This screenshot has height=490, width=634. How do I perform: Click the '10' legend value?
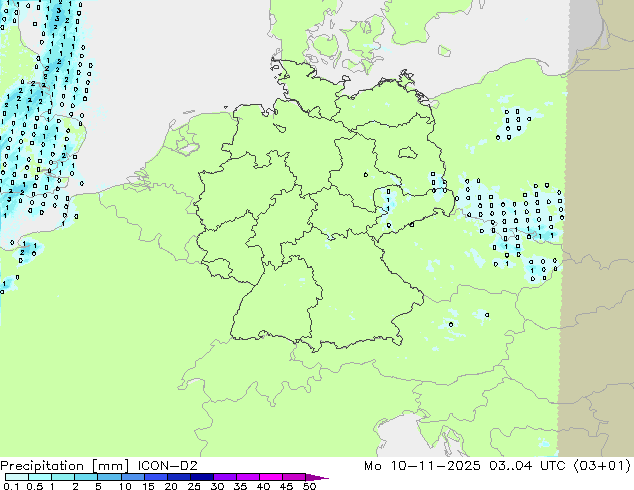coord(125,486)
